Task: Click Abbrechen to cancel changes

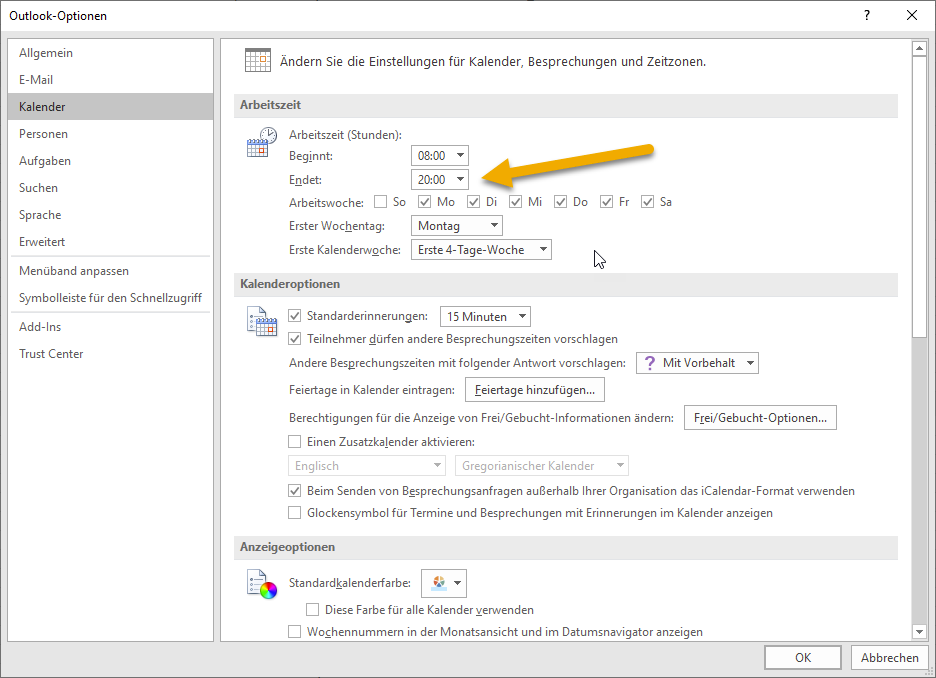Action: pyautogui.click(x=889, y=657)
